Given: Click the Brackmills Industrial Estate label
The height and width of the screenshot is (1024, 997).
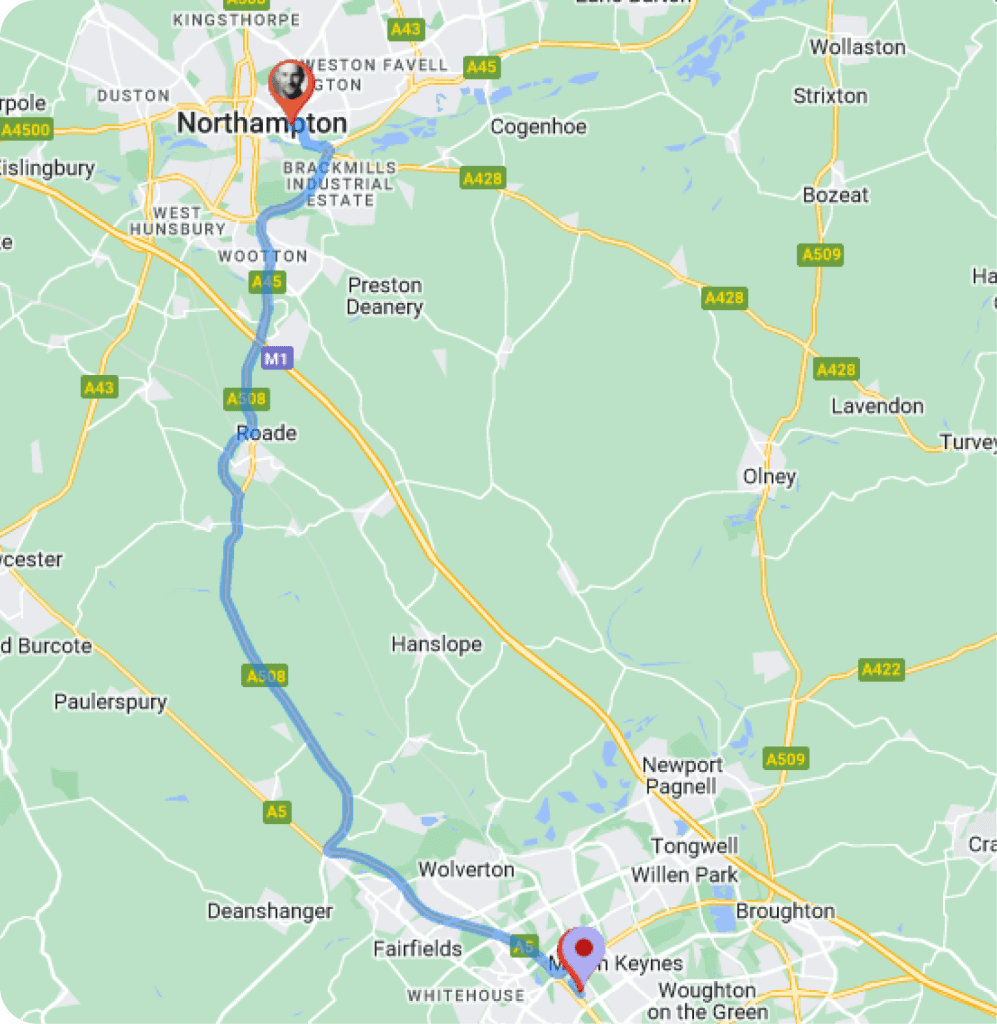Looking at the screenshot, I should point(340,184).
